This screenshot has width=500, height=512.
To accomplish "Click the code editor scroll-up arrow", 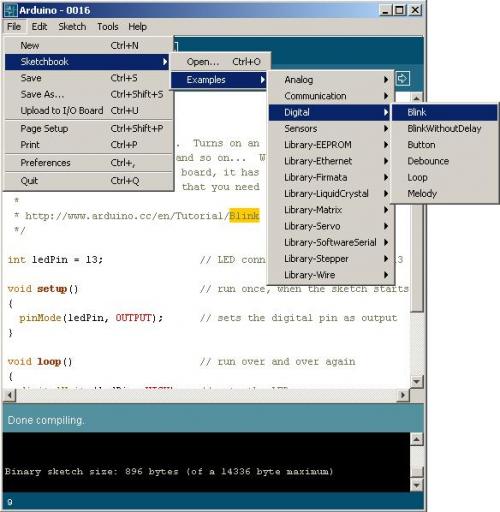I will click(x=416, y=98).
